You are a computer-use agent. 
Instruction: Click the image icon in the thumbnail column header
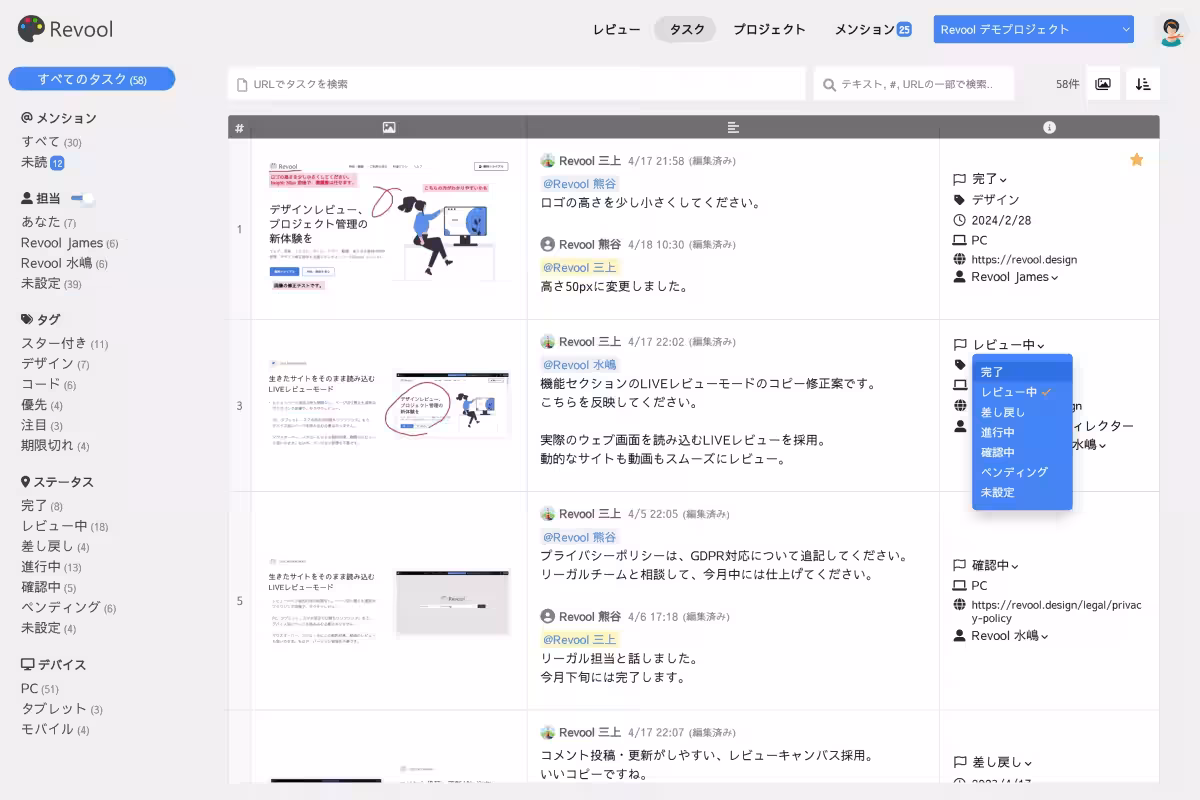[388, 127]
